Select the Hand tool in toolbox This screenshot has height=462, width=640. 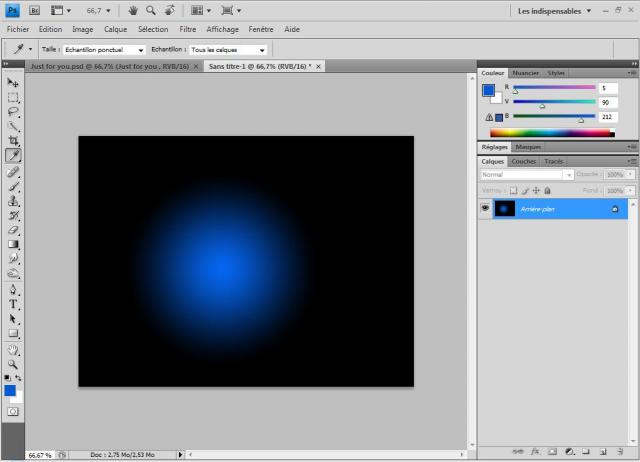(x=13, y=350)
